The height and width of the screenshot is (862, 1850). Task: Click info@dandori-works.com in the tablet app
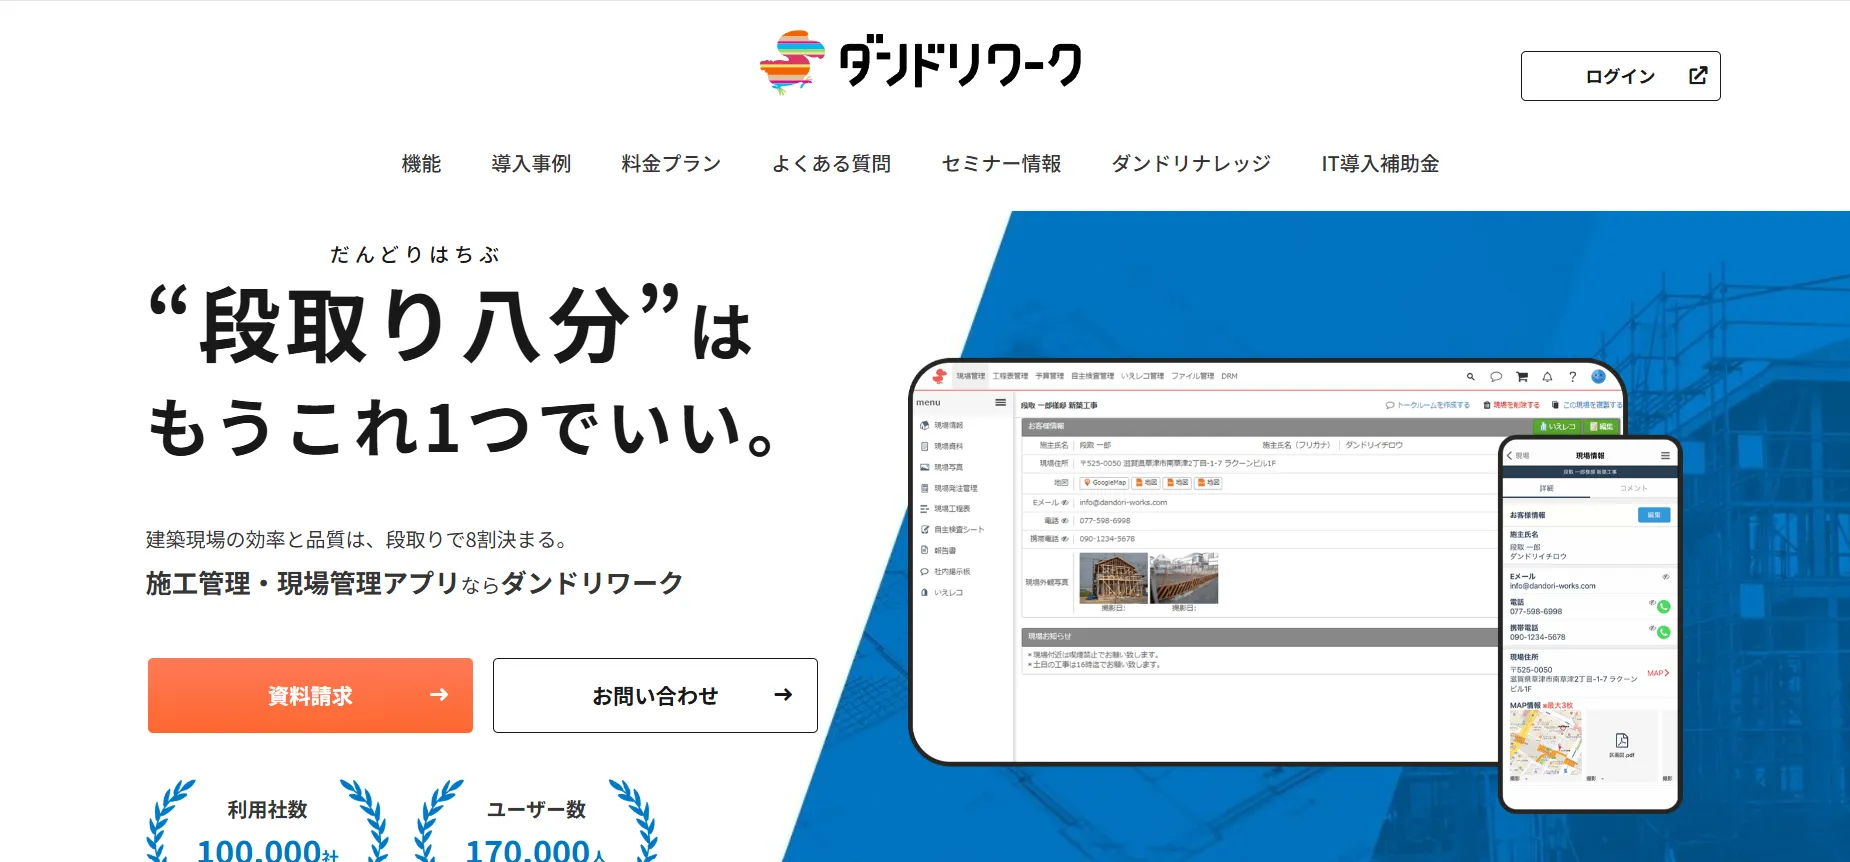pyautogui.click(x=1123, y=503)
